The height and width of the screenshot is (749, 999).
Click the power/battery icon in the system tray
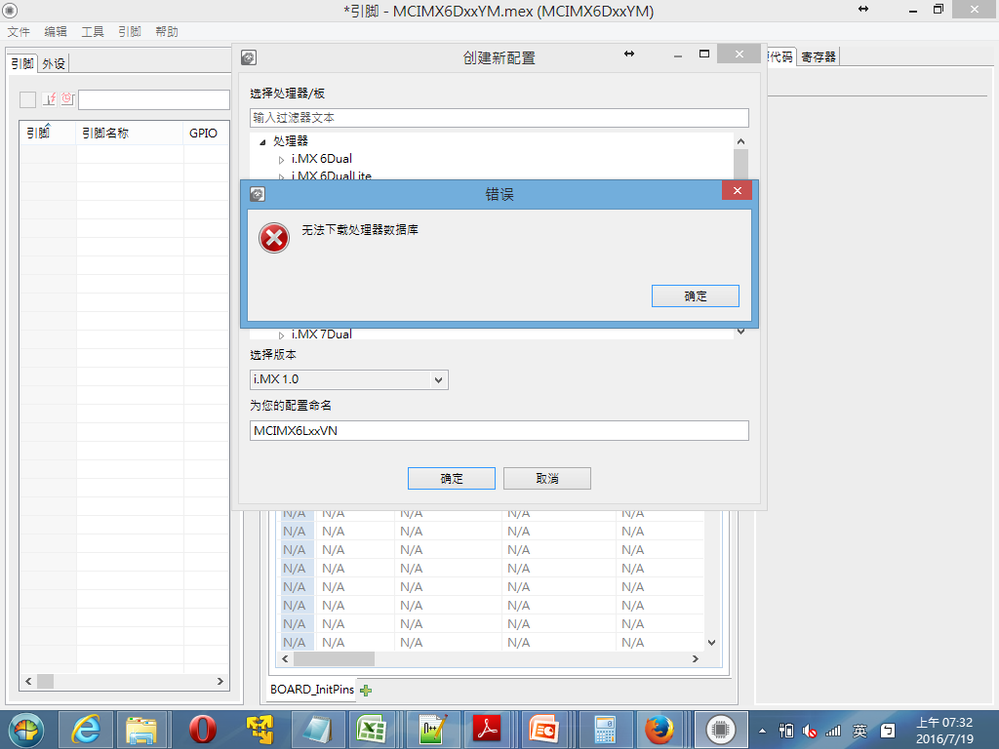click(x=786, y=731)
